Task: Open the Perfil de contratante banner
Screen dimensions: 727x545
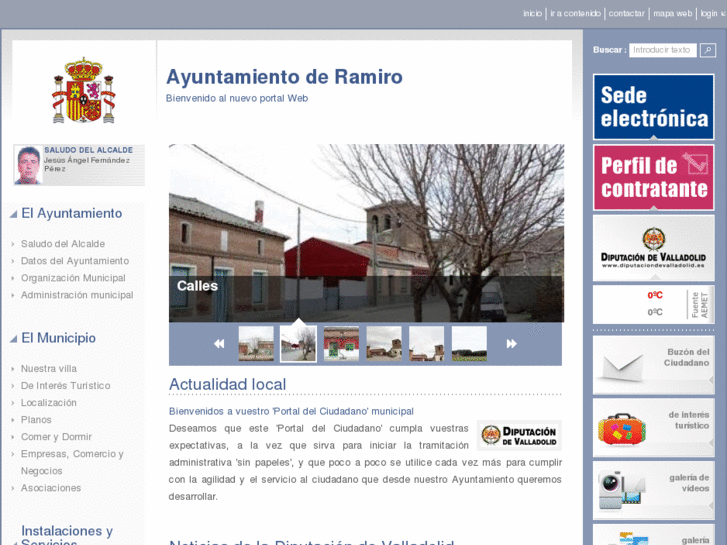Action: pyautogui.click(x=653, y=177)
